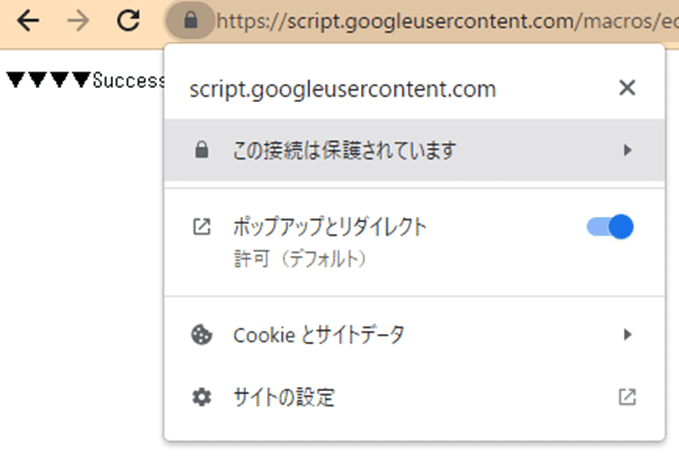Go back with the back arrow
Image resolution: width=679 pixels, height=461 pixels.
pos(28,21)
